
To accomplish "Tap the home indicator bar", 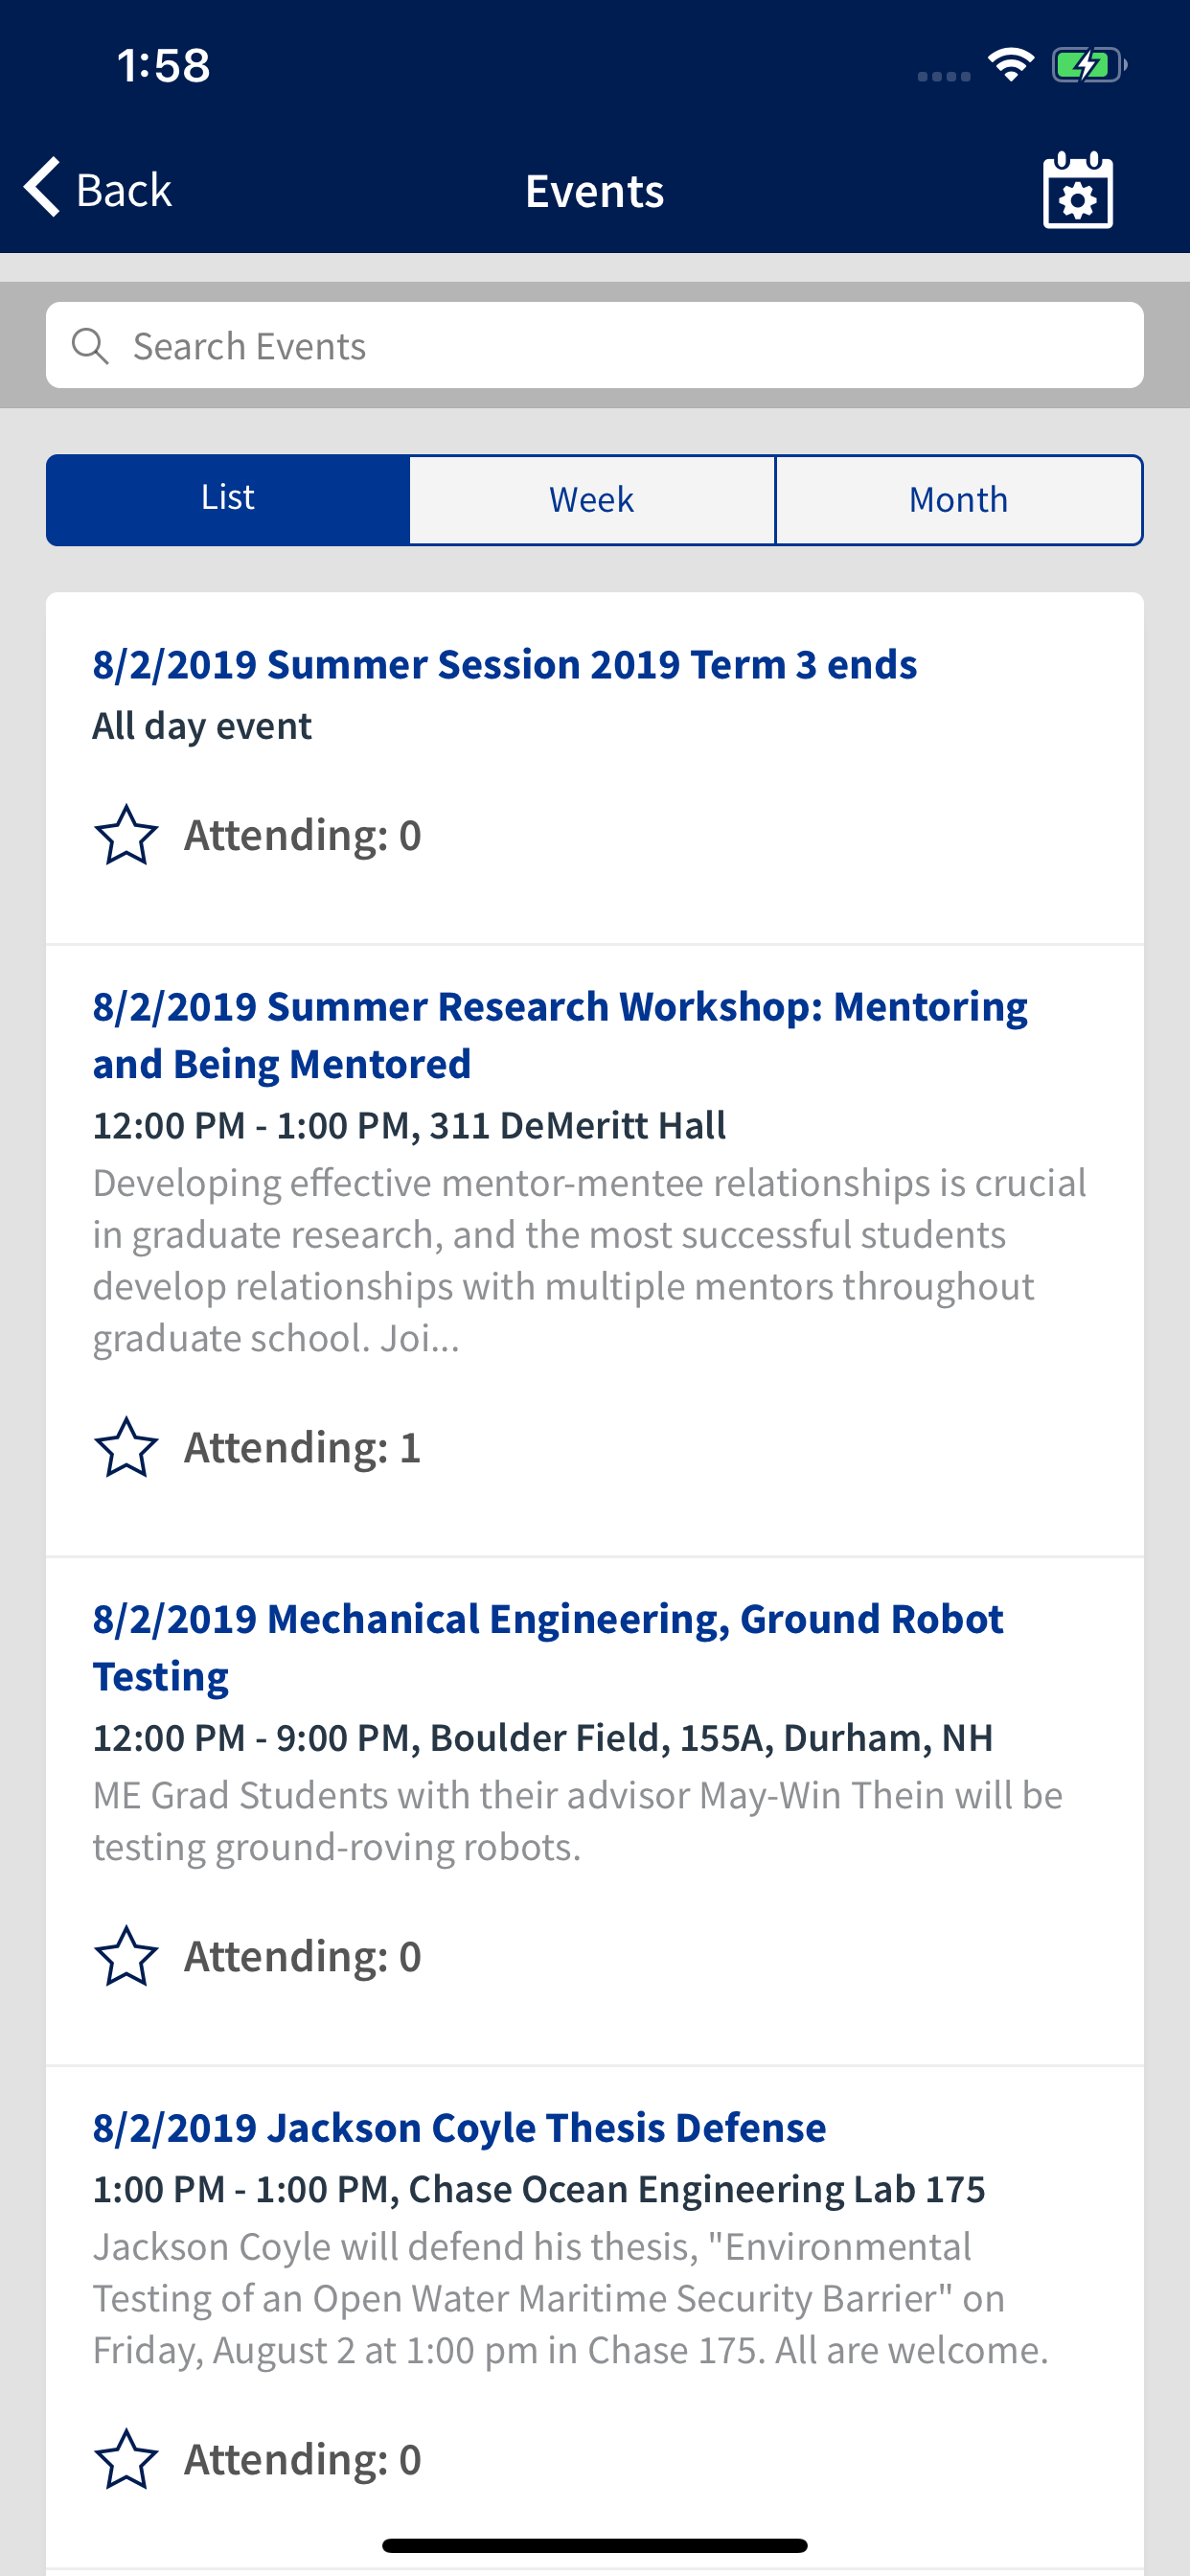I will click(x=595, y=2545).
